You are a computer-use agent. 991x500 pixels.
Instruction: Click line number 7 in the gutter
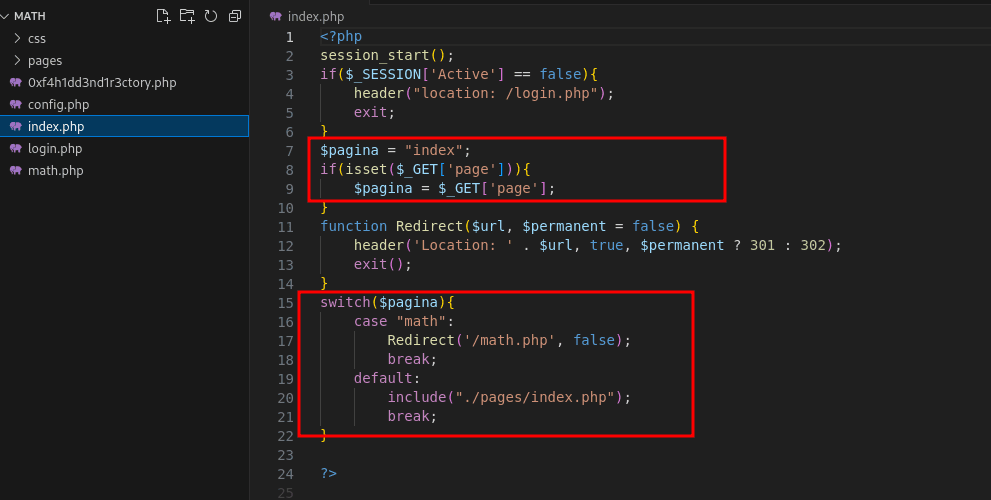click(x=289, y=150)
